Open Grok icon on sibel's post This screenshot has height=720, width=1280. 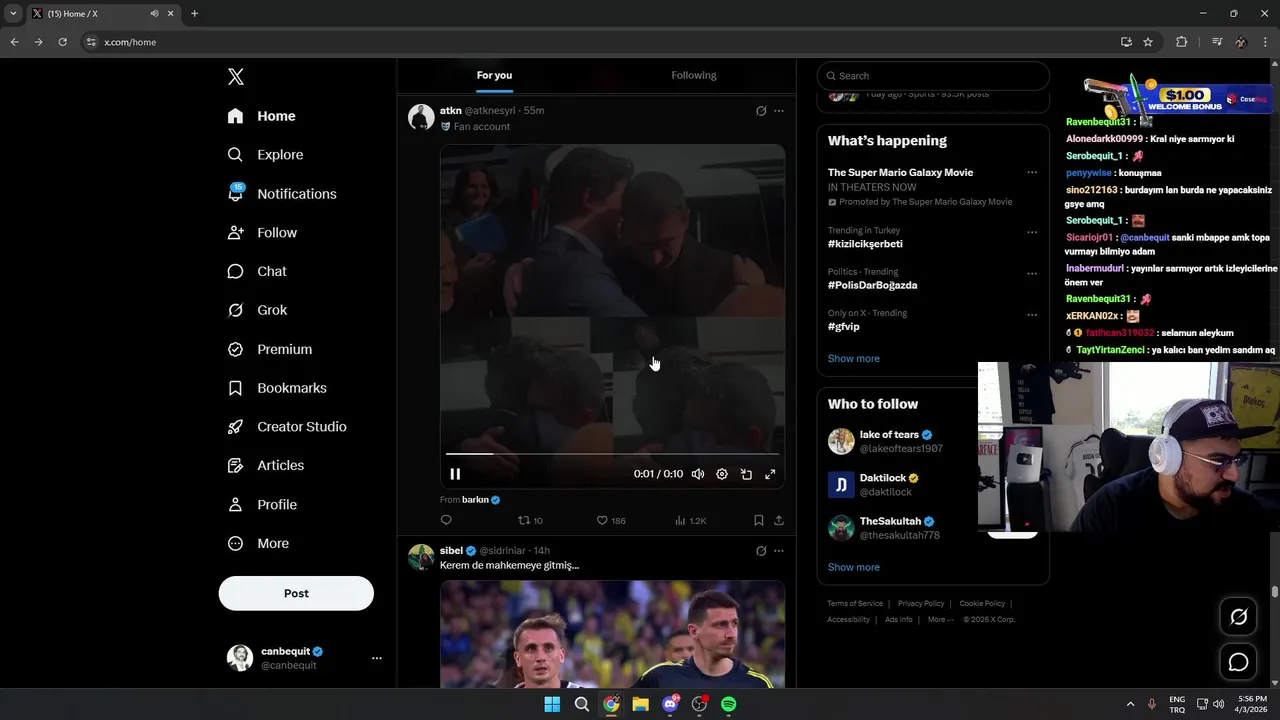click(x=761, y=551)
